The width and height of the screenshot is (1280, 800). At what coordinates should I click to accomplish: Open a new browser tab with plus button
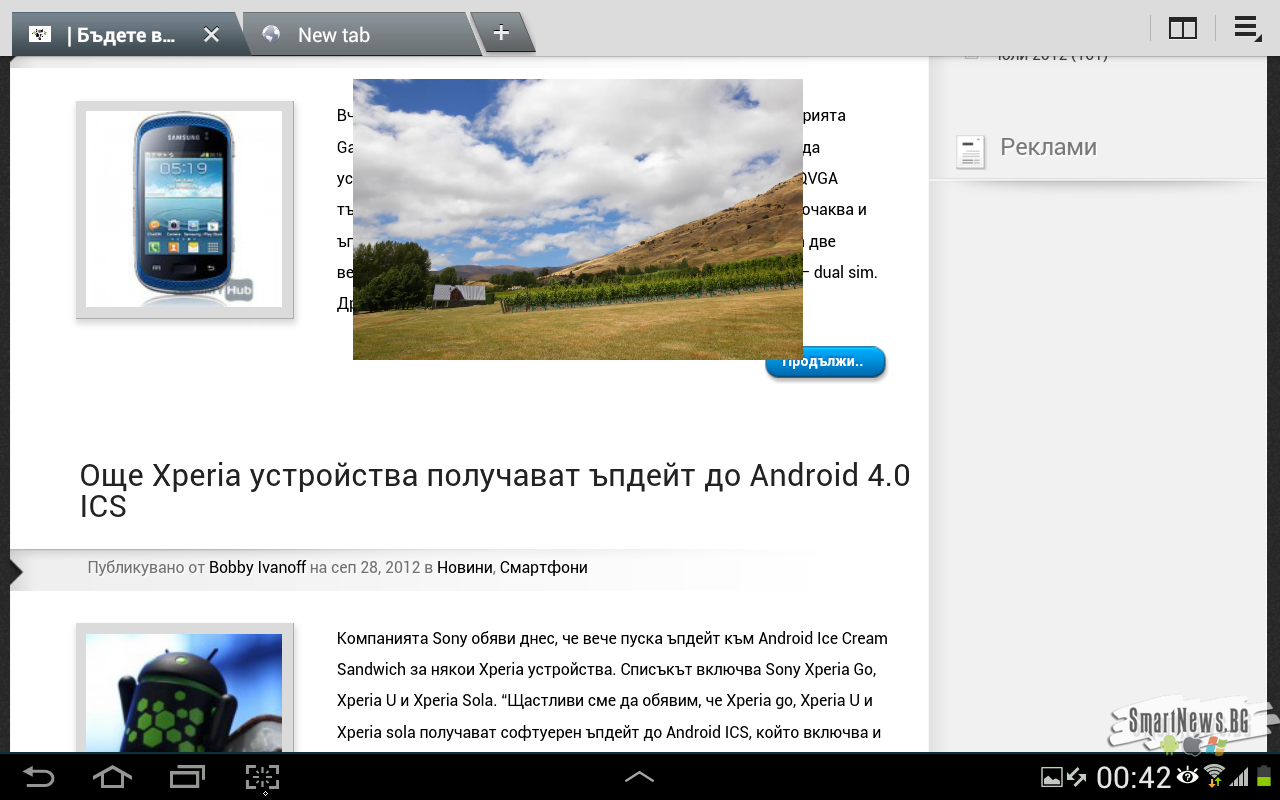tap(501, 33)
